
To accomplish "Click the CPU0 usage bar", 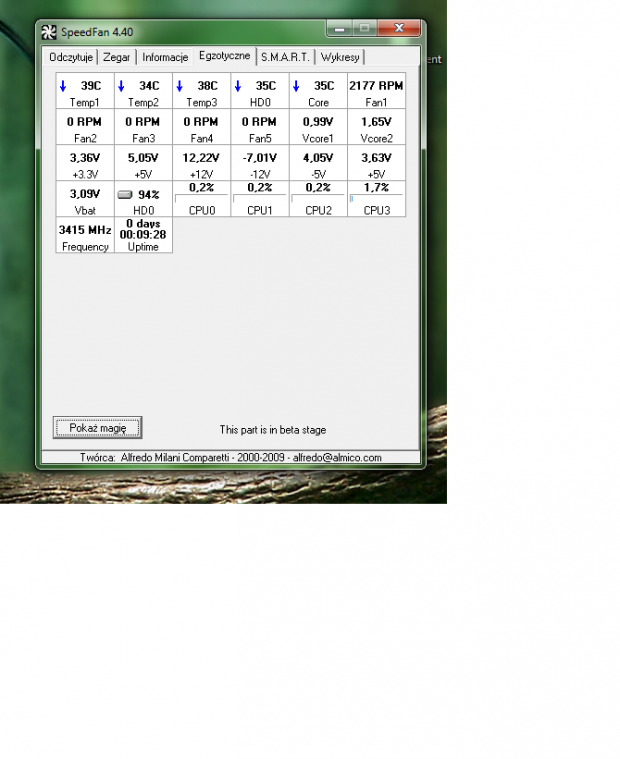I will pos(201,199).
